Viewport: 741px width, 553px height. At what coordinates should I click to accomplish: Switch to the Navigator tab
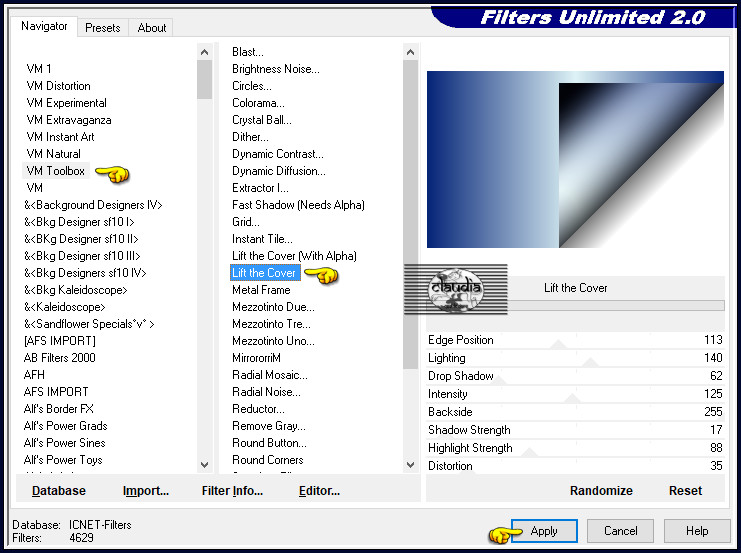tap(44, 26)
